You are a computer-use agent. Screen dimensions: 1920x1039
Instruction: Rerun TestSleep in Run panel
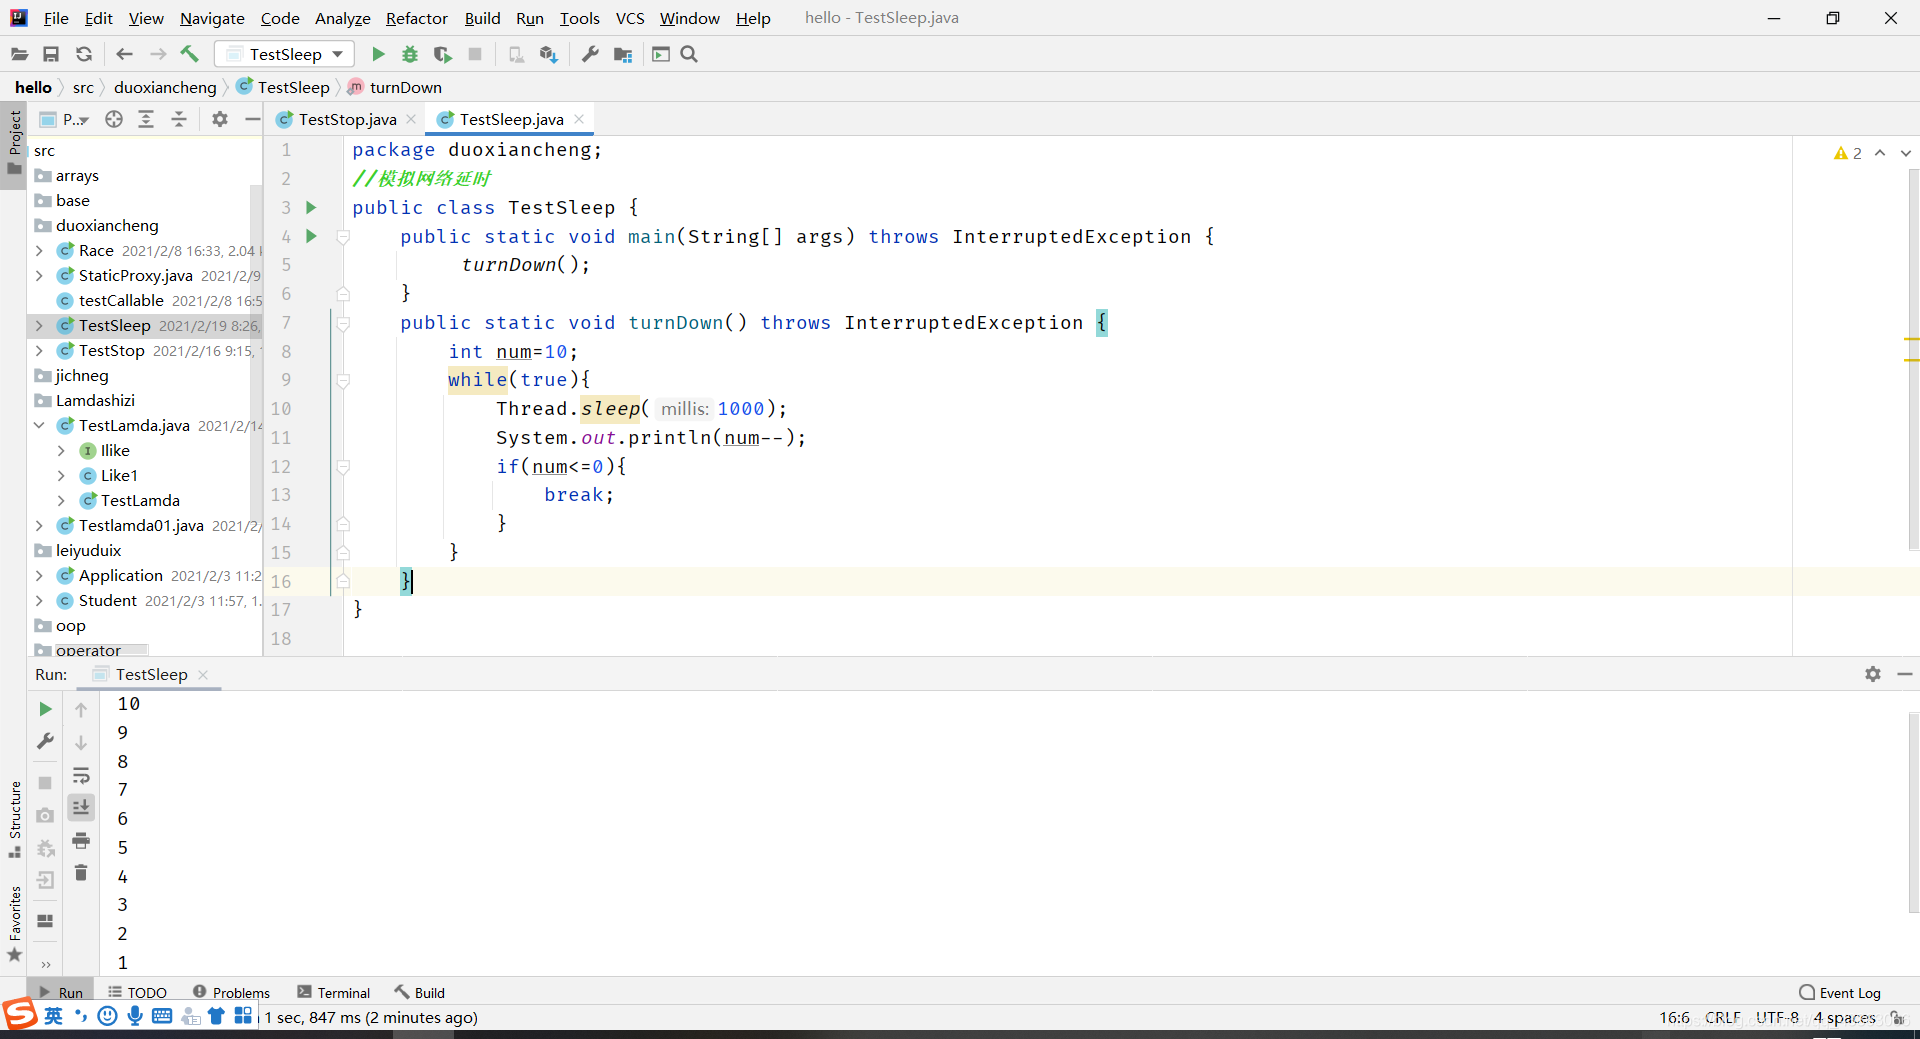click(45, 709)
